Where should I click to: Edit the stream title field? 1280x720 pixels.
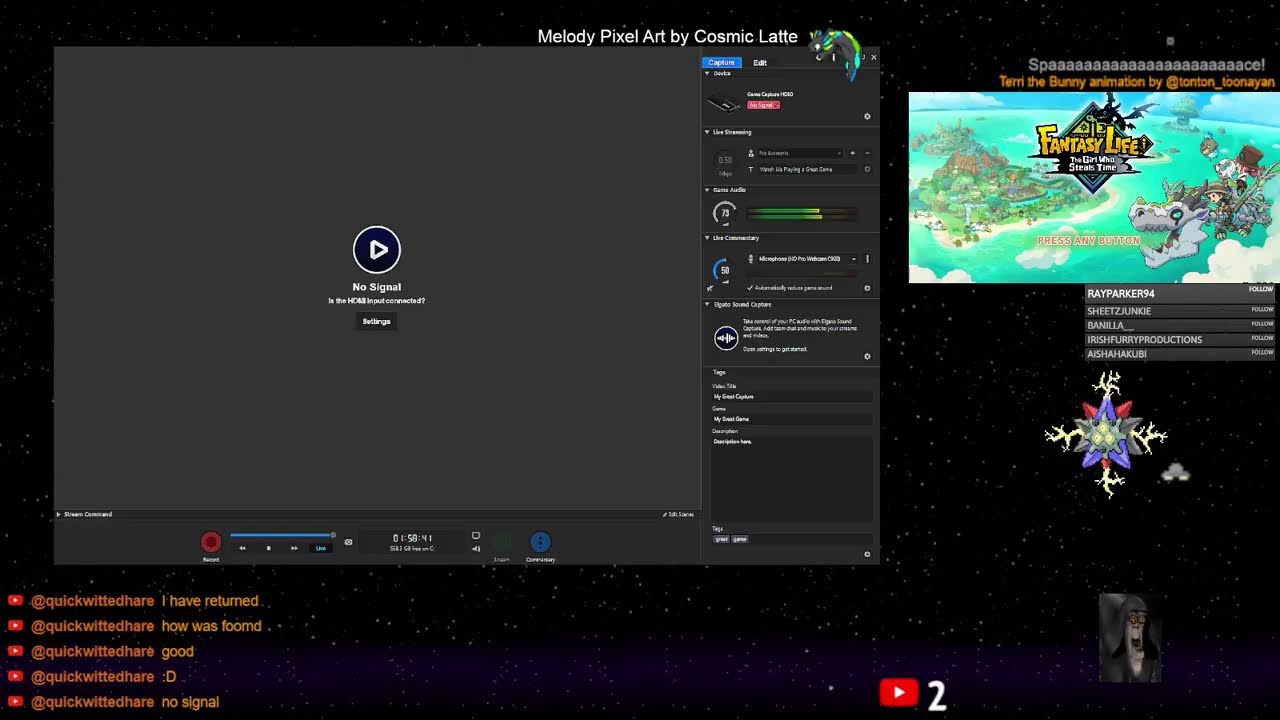point(808,169)
